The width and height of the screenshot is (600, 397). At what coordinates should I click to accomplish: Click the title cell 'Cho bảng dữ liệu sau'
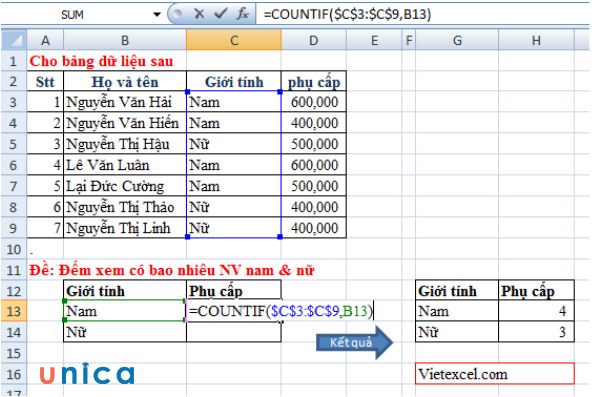coord(101,61)
